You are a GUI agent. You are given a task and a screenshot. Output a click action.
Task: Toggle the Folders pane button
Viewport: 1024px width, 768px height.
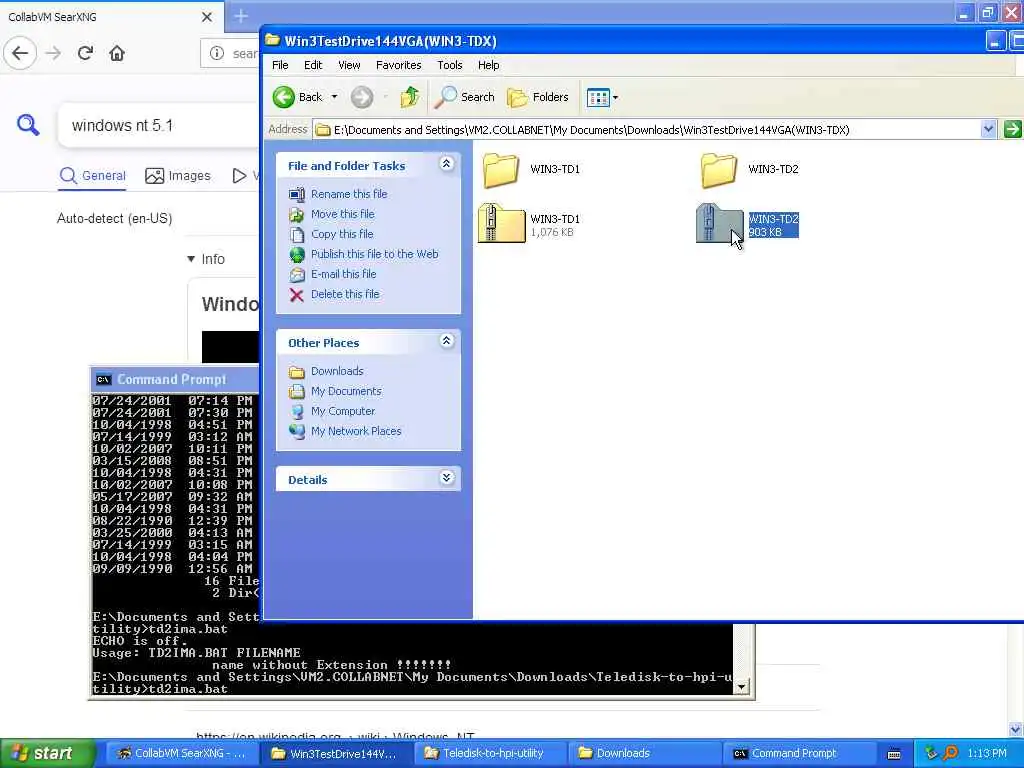pos(537,97)
